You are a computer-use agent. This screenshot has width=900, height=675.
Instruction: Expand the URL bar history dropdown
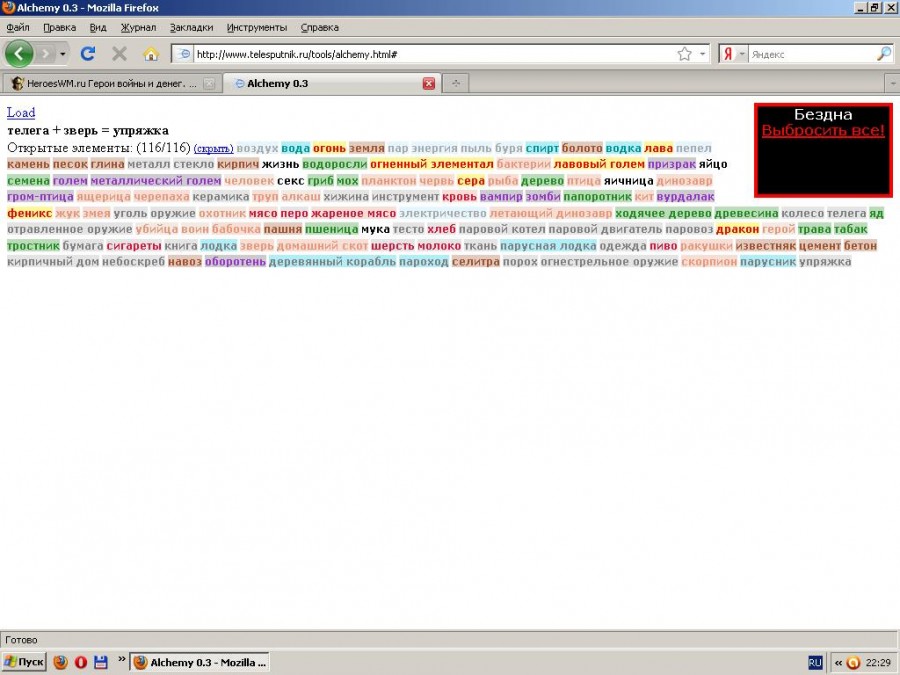(x=703, y=54)
